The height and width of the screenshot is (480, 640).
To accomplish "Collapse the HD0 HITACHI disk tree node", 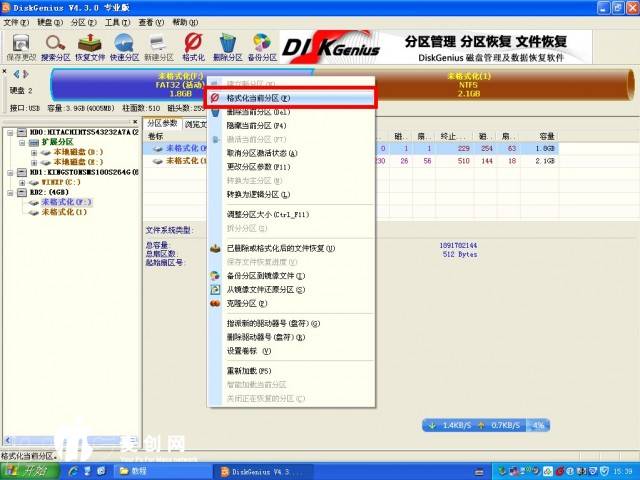I will tap(9, 132).
